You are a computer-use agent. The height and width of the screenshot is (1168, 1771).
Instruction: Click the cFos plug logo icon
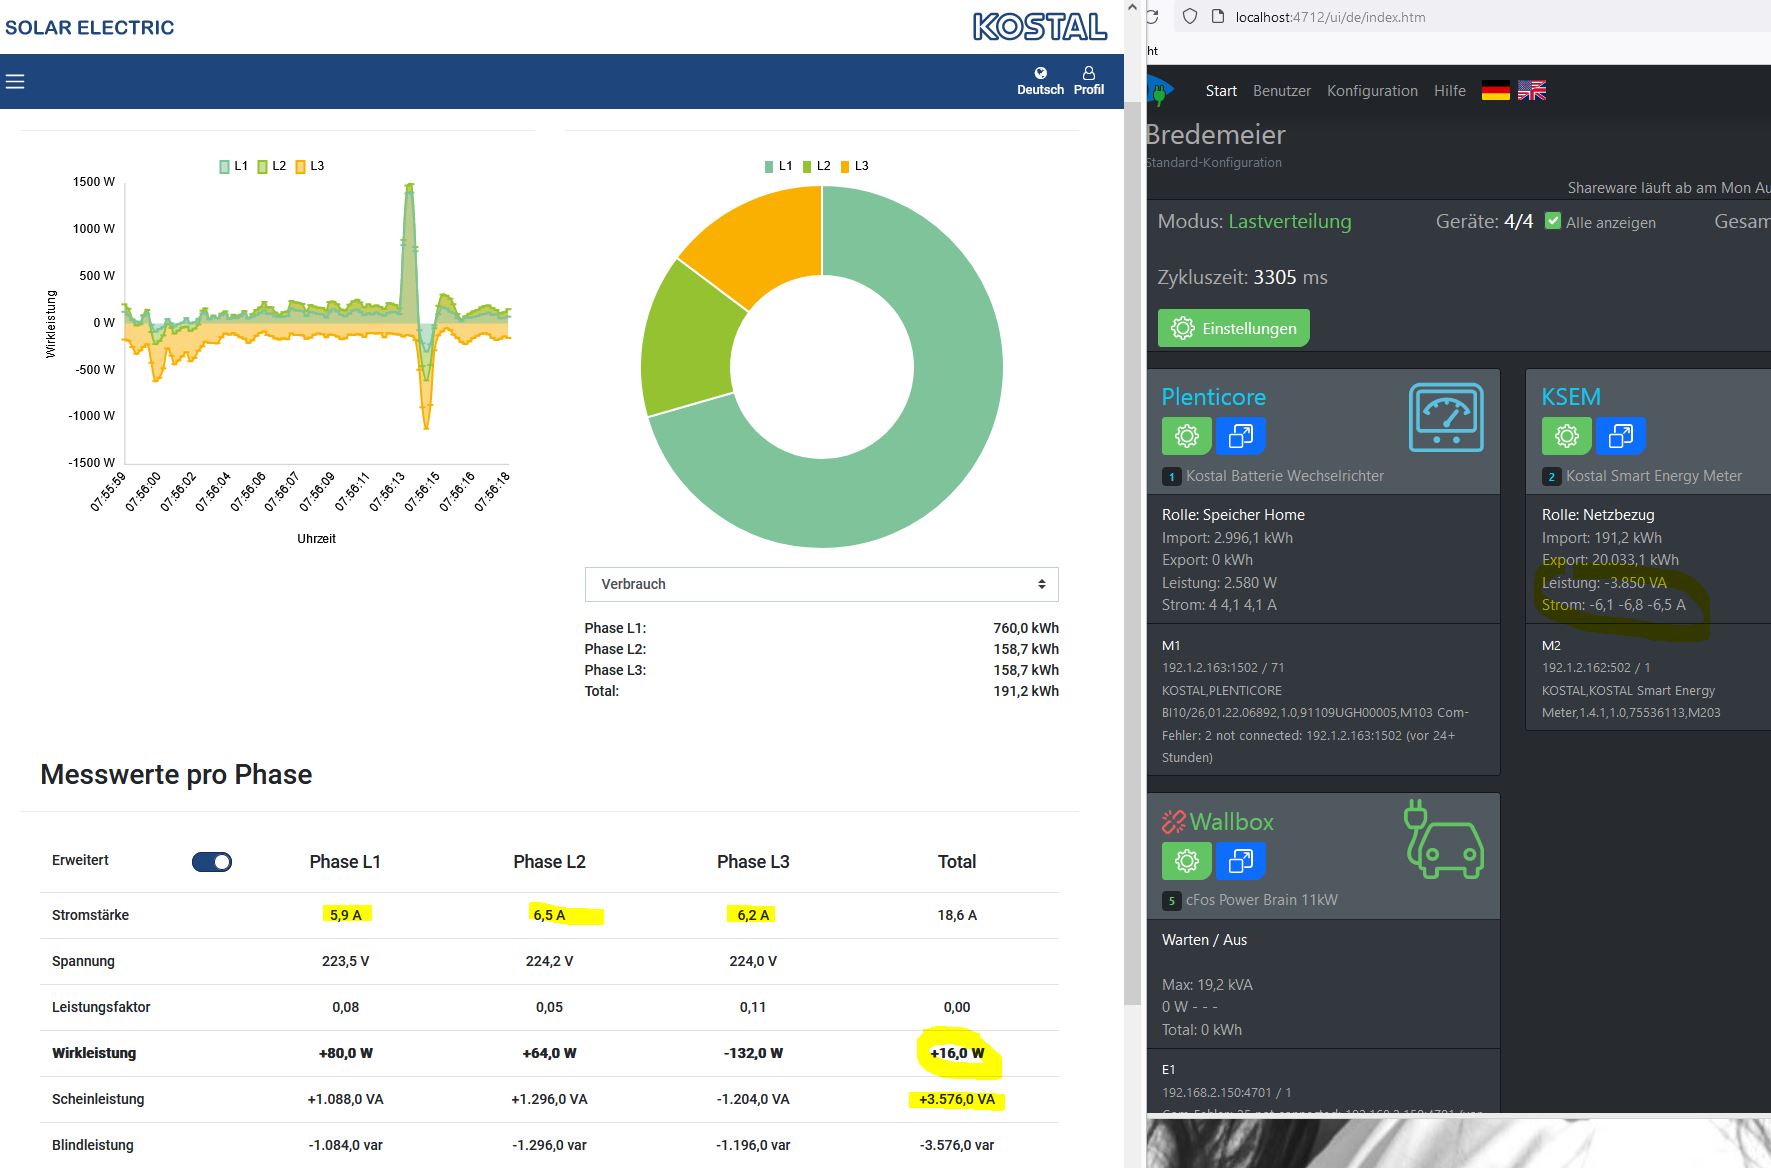tap(1159, 91)
